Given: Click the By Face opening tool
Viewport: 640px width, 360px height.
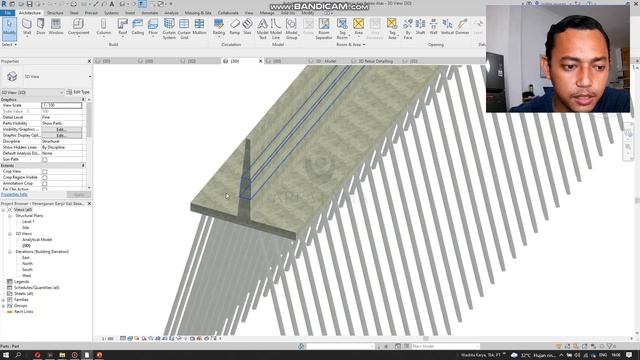Looking at the screenshot, I should pyautogui.click(x=408, y=29).
